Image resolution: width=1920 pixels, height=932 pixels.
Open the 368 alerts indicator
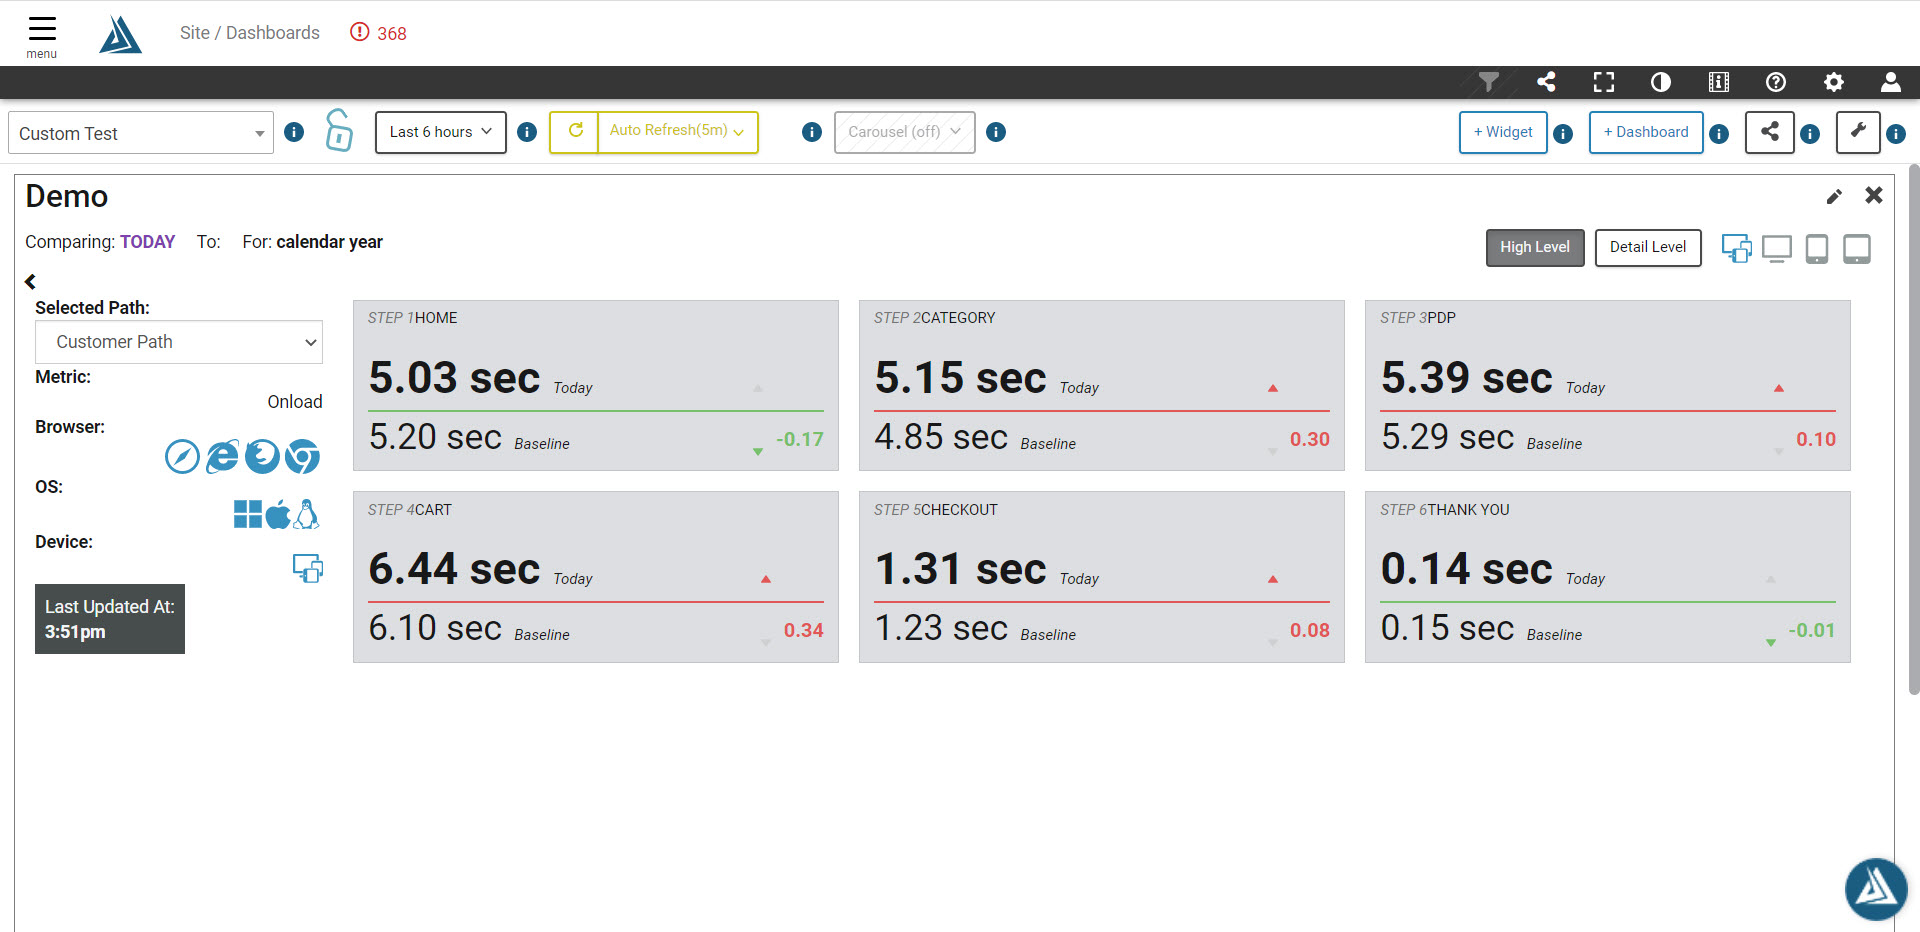(x=378, y=33)
